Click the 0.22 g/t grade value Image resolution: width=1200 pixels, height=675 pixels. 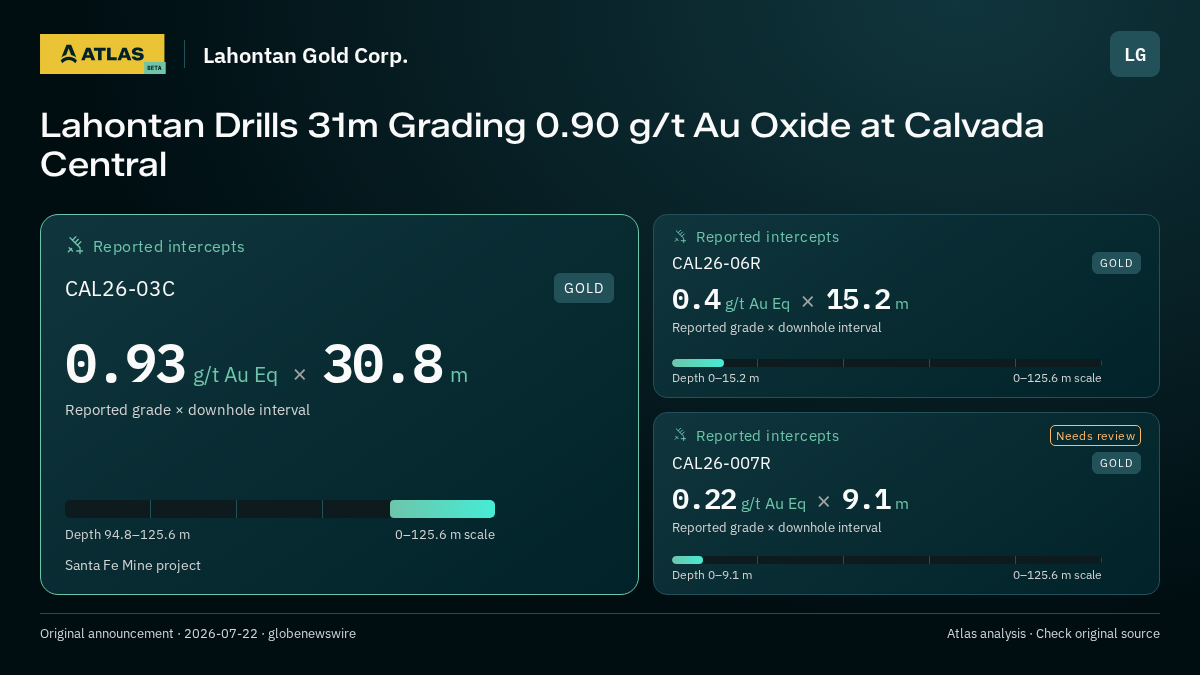click(704, 500)
